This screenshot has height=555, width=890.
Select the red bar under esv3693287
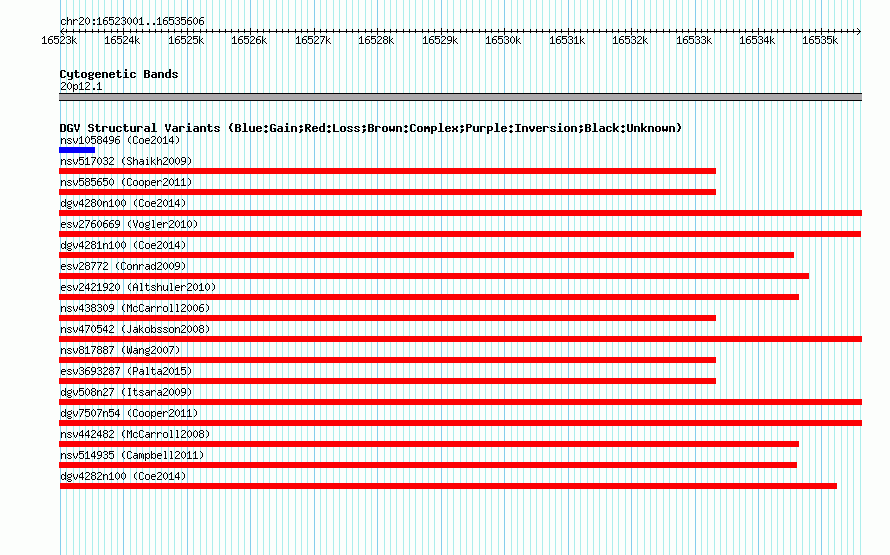388,381
